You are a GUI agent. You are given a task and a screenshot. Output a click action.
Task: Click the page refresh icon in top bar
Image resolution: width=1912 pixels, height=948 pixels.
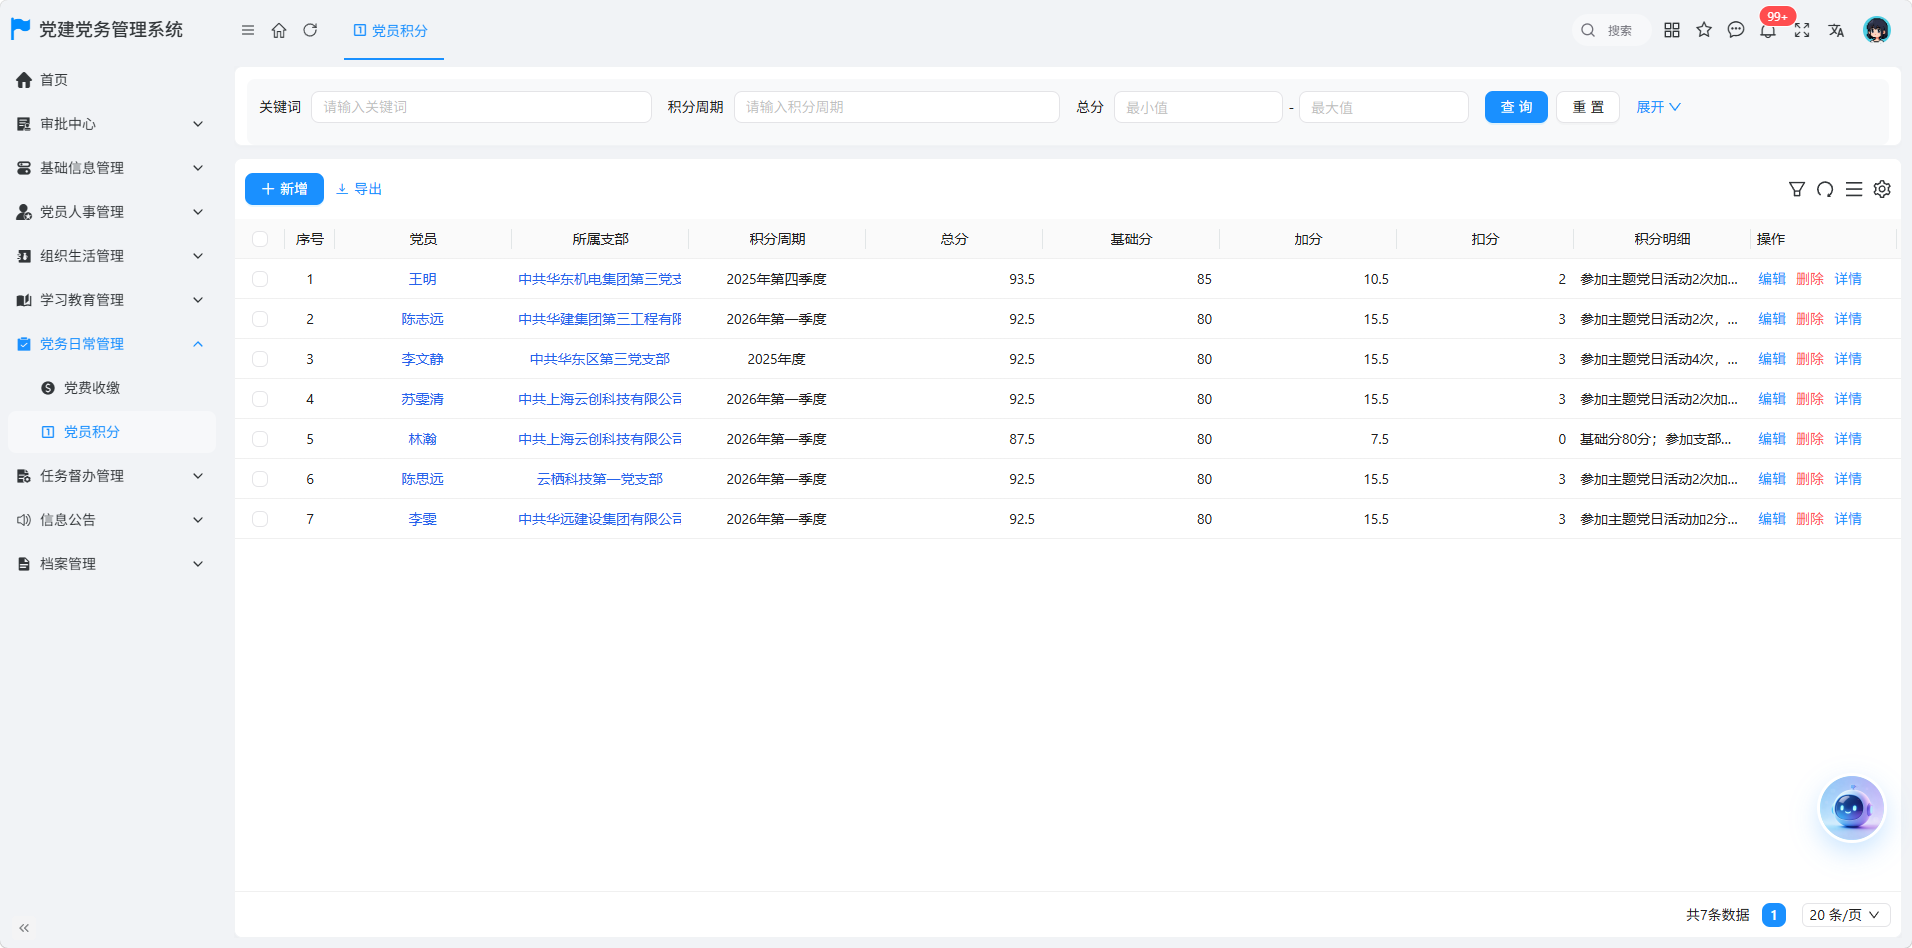point(310,30)
